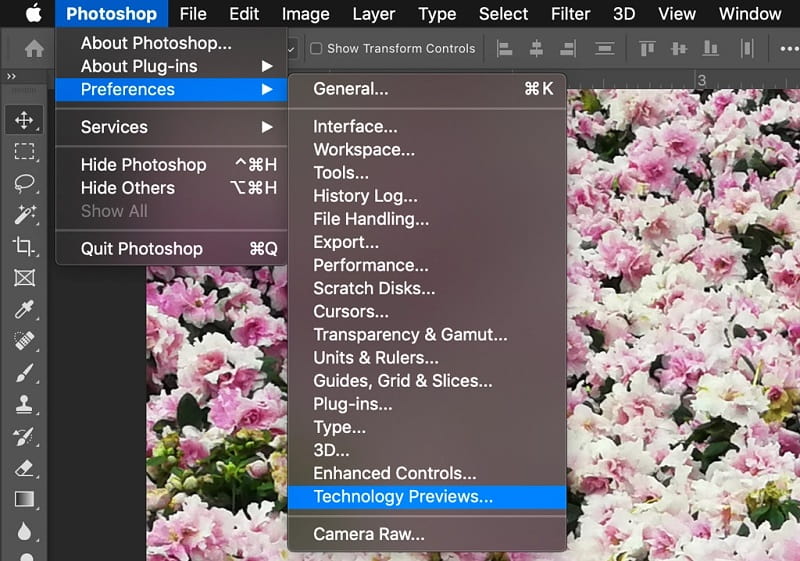Select the Spot Healing Brush tool
The image size is (800, 561).
coord(24,341)
